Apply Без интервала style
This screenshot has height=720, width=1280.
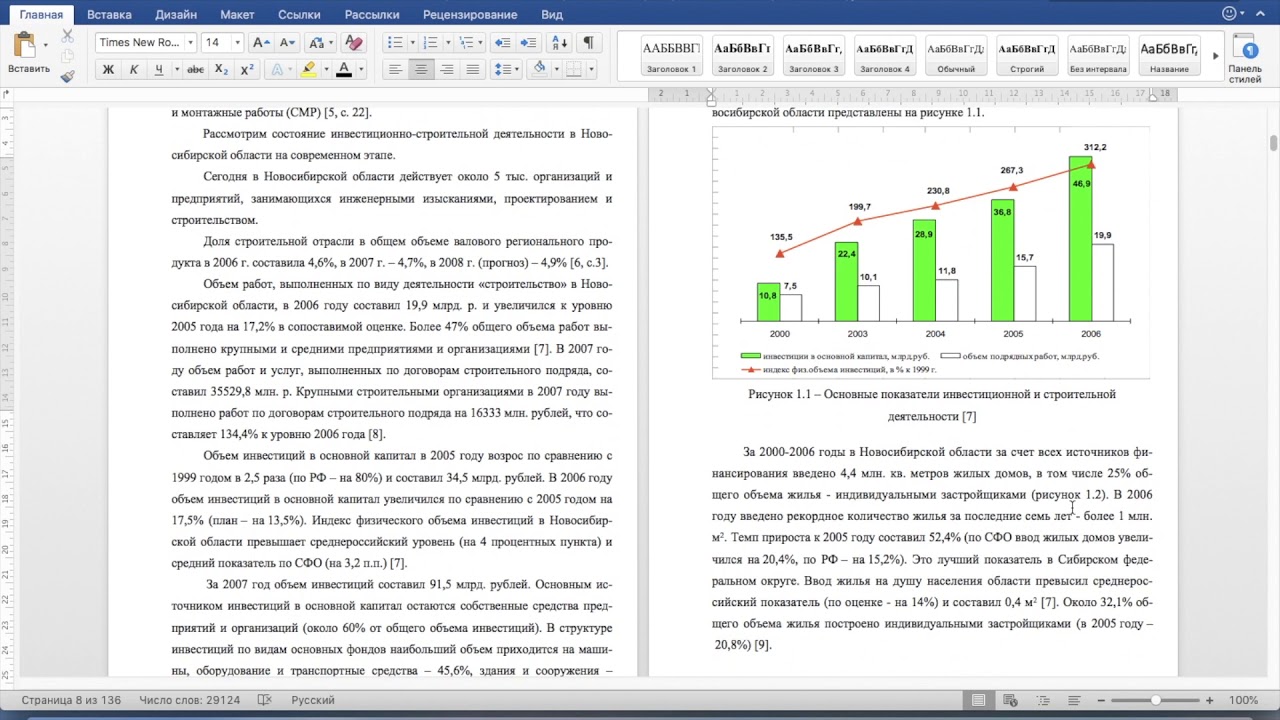coord(1098,55)
